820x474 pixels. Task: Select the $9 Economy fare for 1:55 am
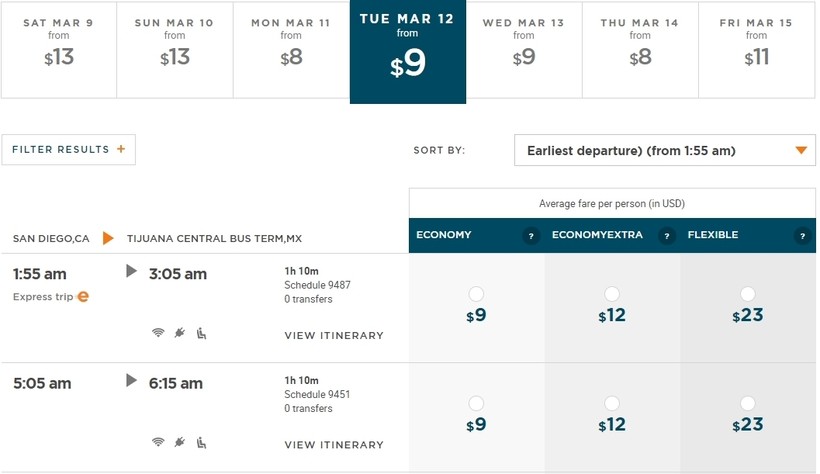(x=476, y=294)
